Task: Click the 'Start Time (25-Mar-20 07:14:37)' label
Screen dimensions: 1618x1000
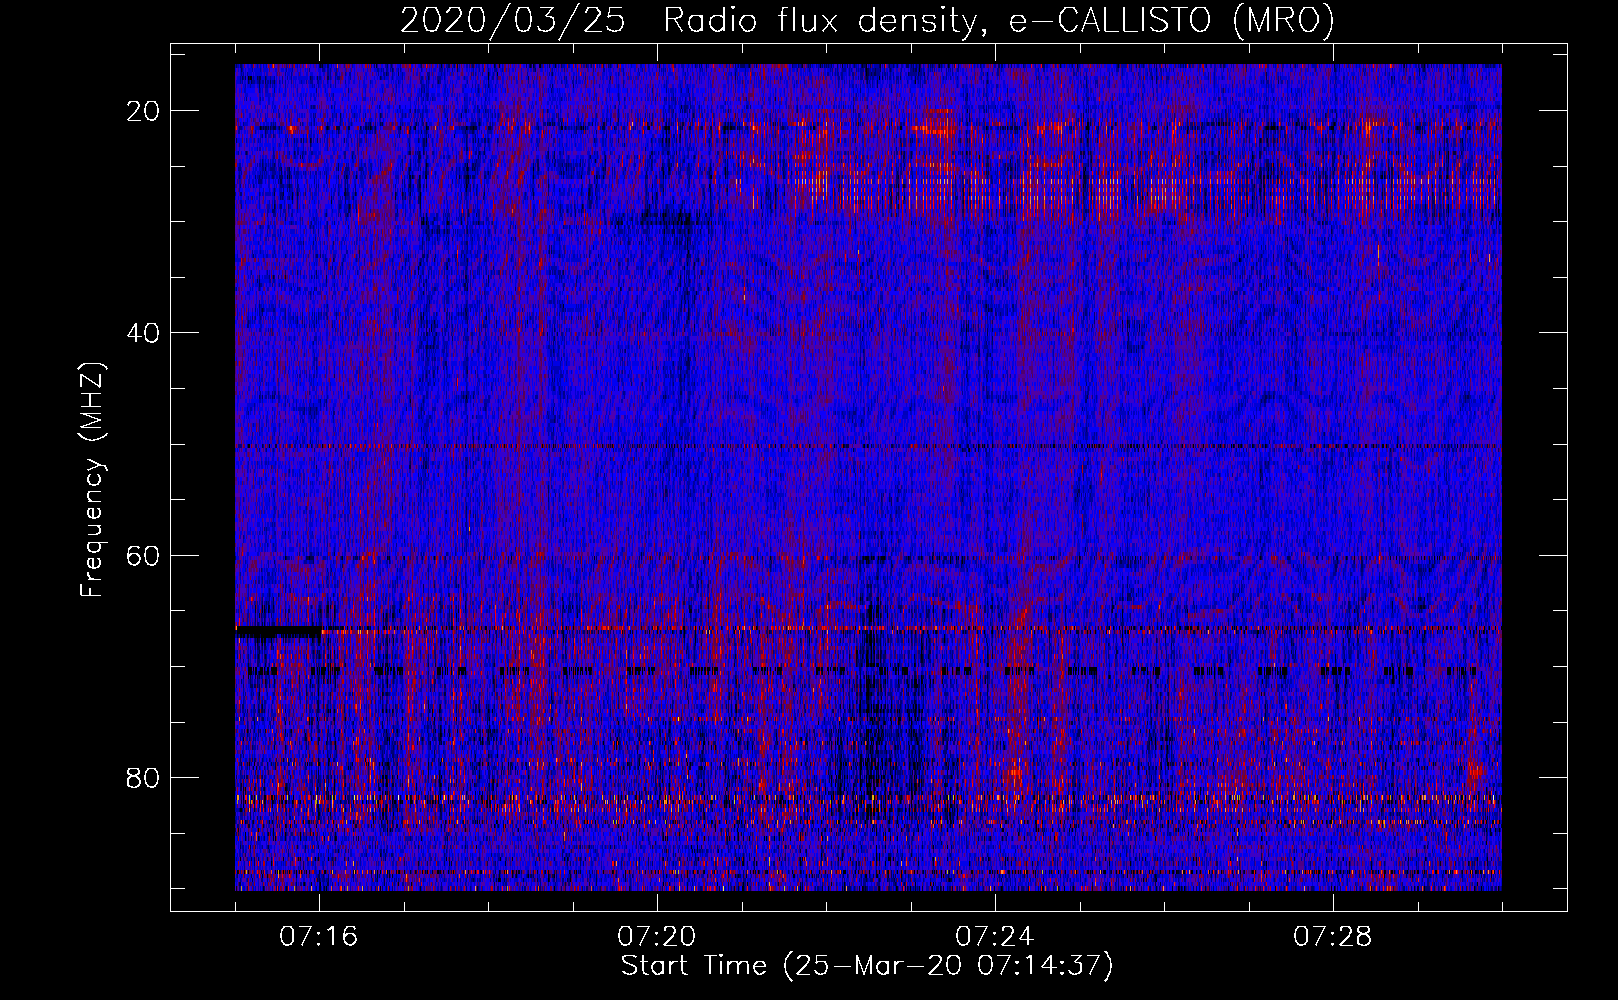Action: point(867,966)
